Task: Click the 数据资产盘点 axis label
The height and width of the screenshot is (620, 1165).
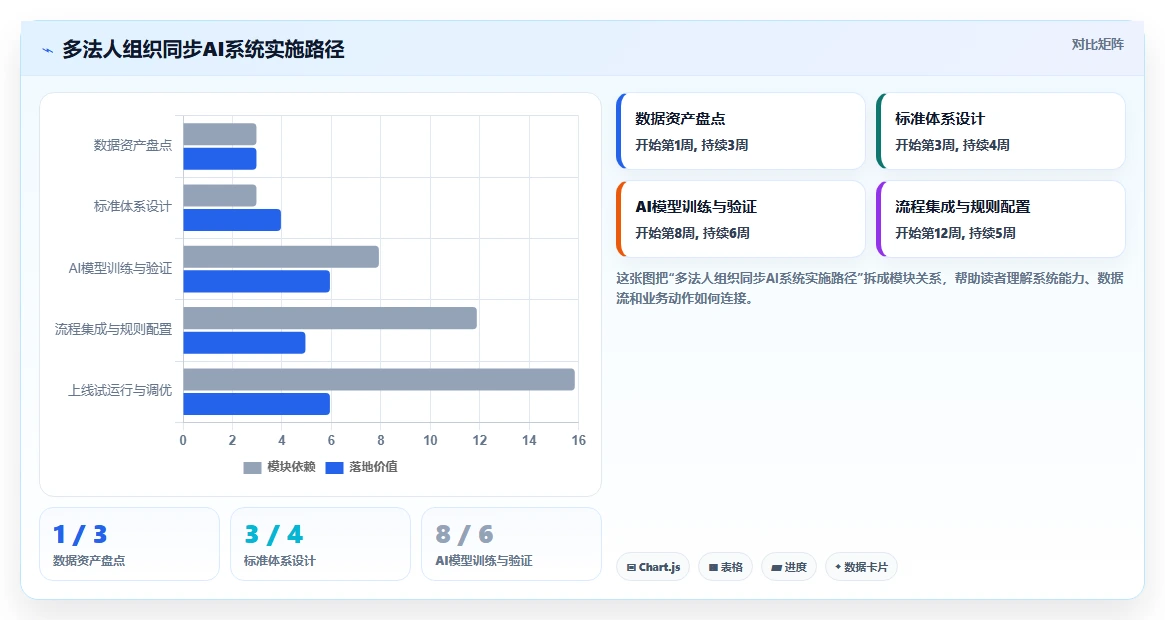Action: coord(133,146)
